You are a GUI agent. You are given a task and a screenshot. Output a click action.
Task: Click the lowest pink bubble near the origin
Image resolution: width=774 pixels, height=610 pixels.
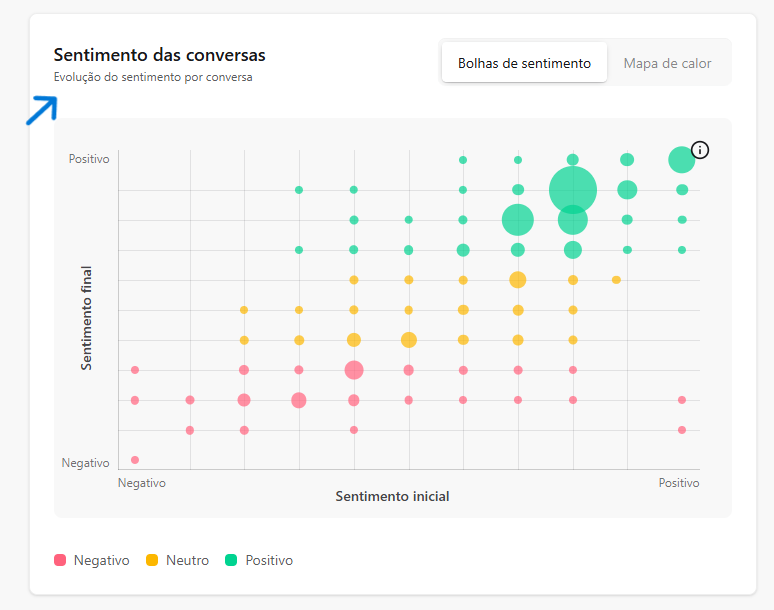pyautogui.click(x=135, y=460)
